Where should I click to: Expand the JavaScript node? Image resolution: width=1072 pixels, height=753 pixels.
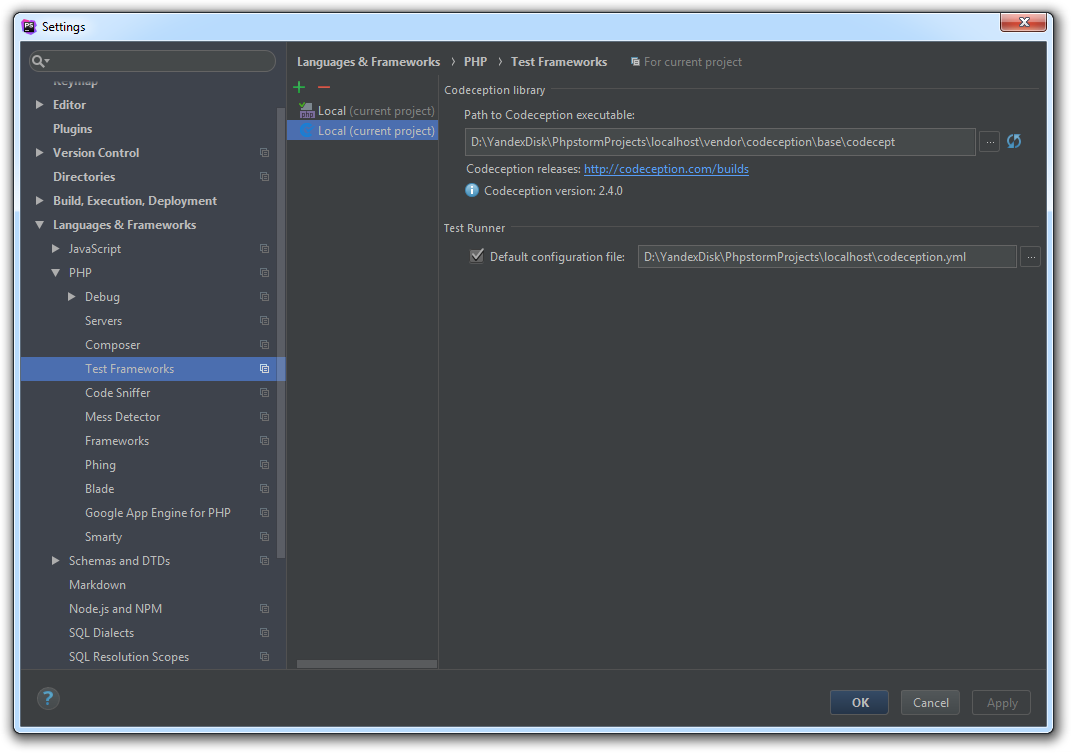coord(55,249)
